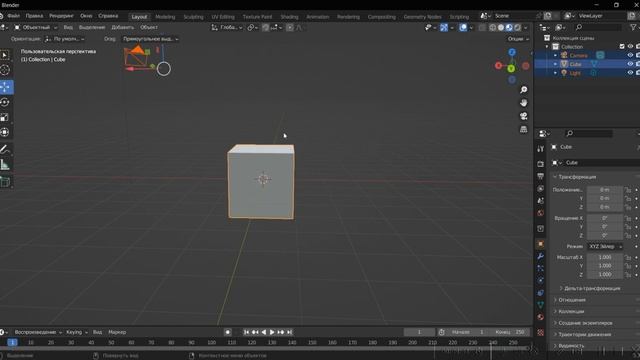Switch perspective/orthographic grid icon

524,129
